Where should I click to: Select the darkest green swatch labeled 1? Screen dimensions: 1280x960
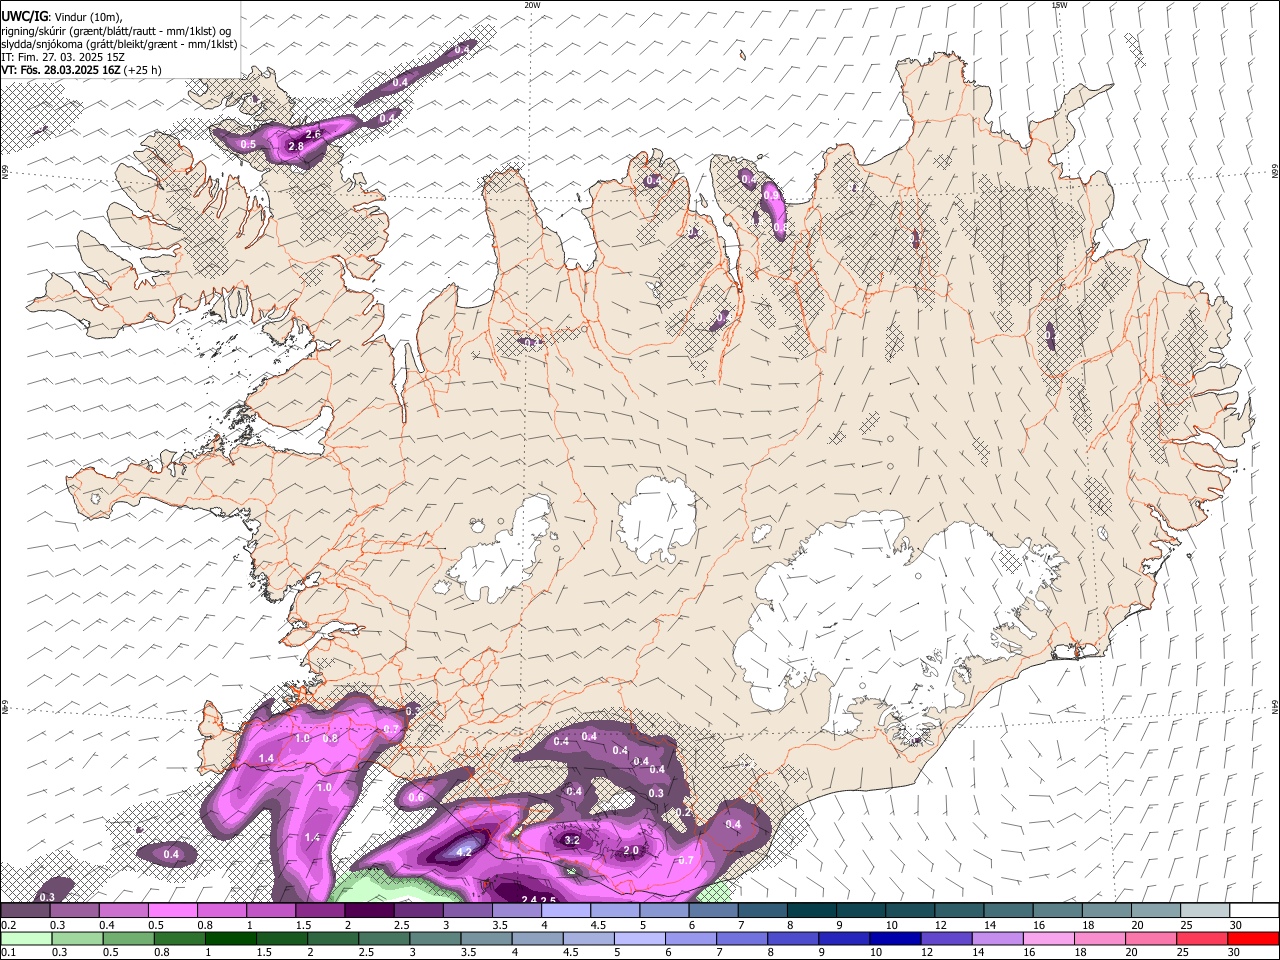pos(231,938)
